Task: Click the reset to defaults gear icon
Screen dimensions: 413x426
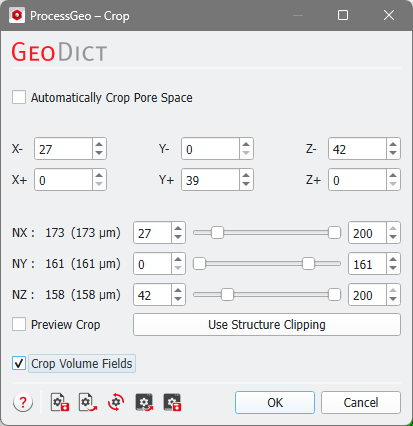Action: [x=116, y=402]
